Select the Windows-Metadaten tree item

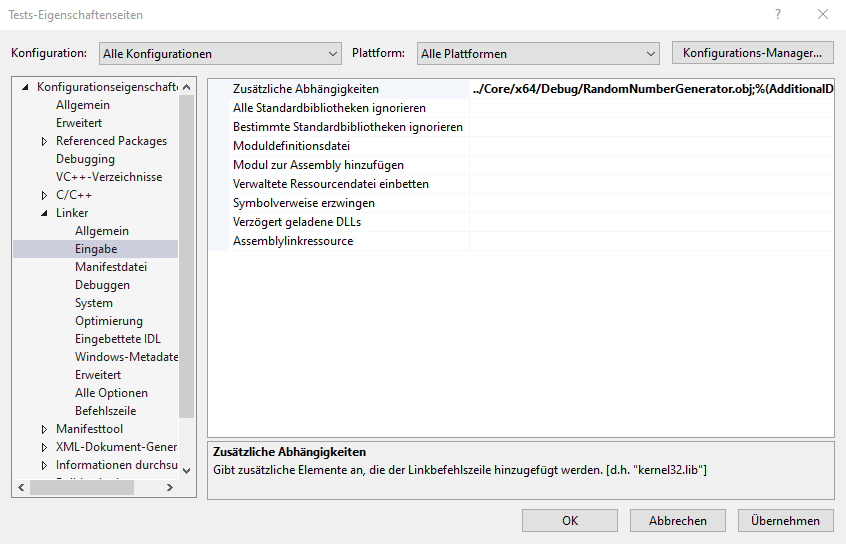pos(126,357)
